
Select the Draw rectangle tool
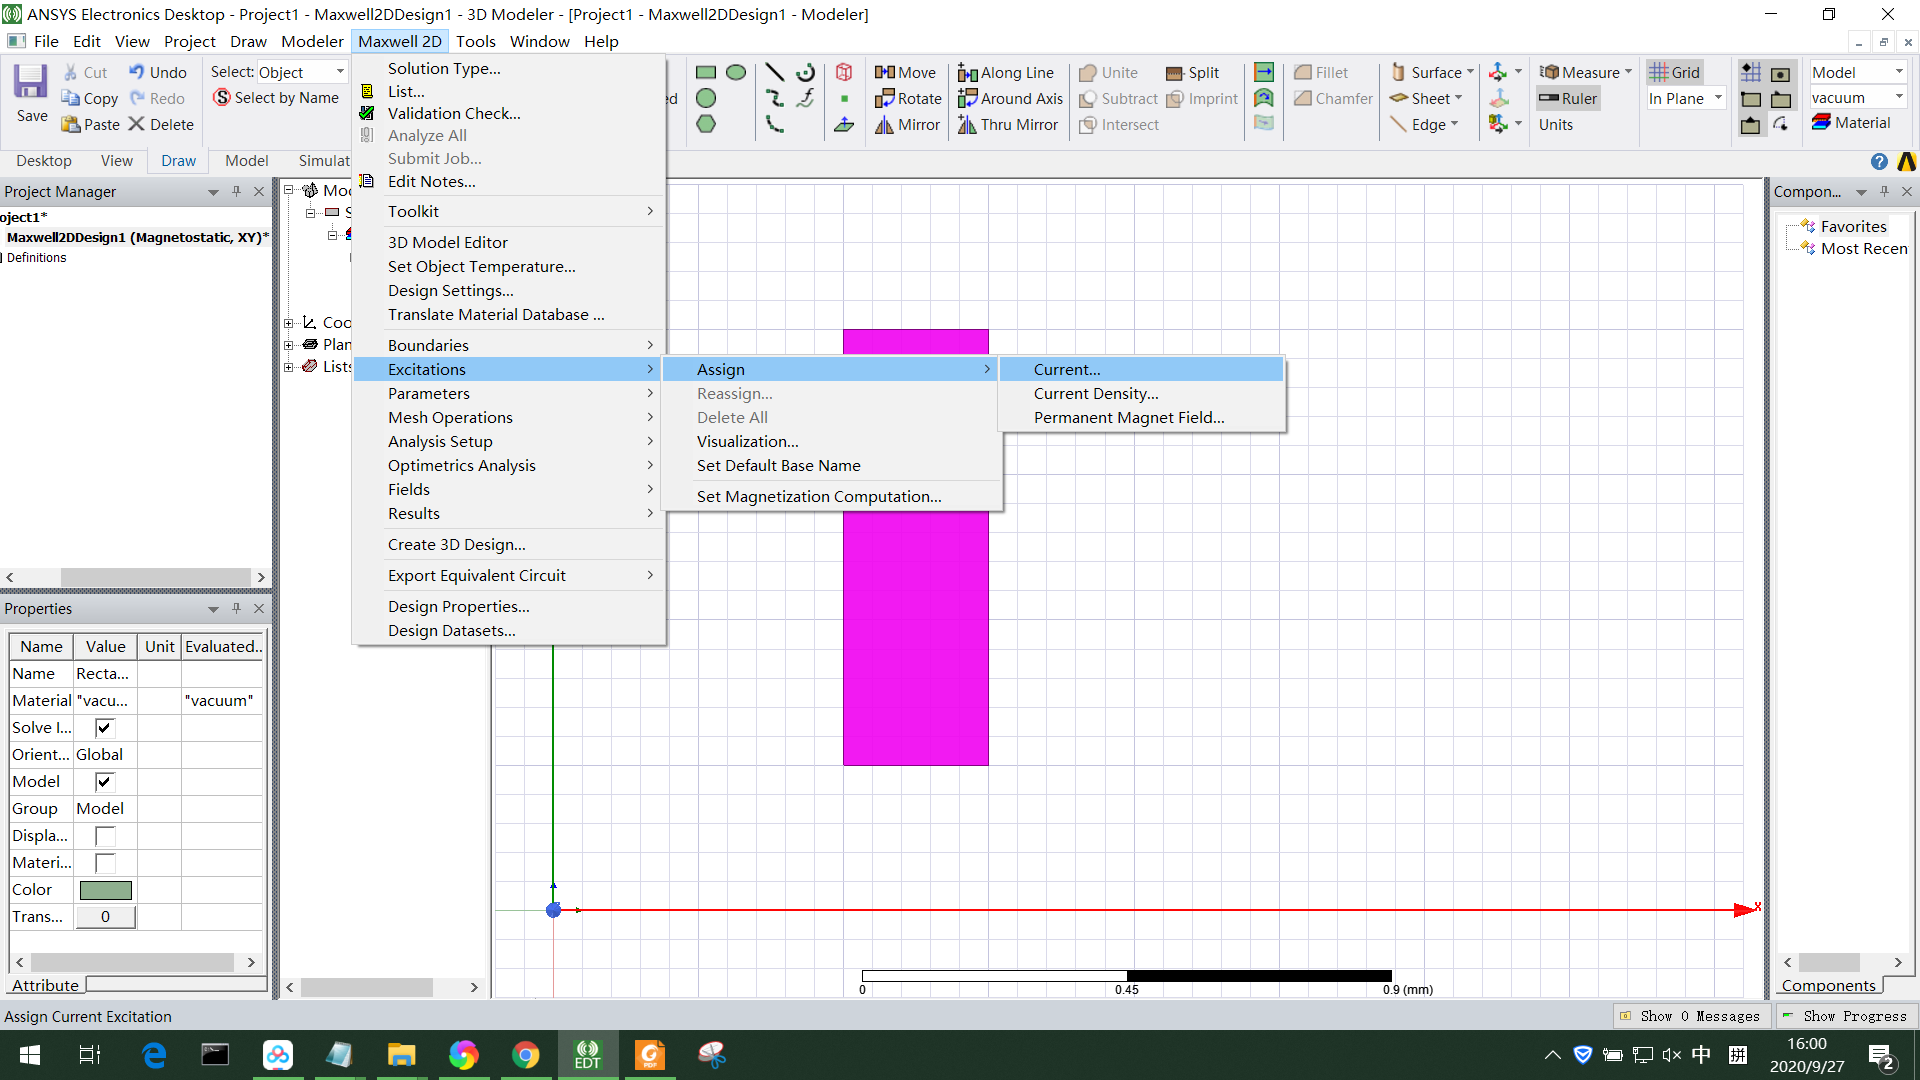click(706, 72)
